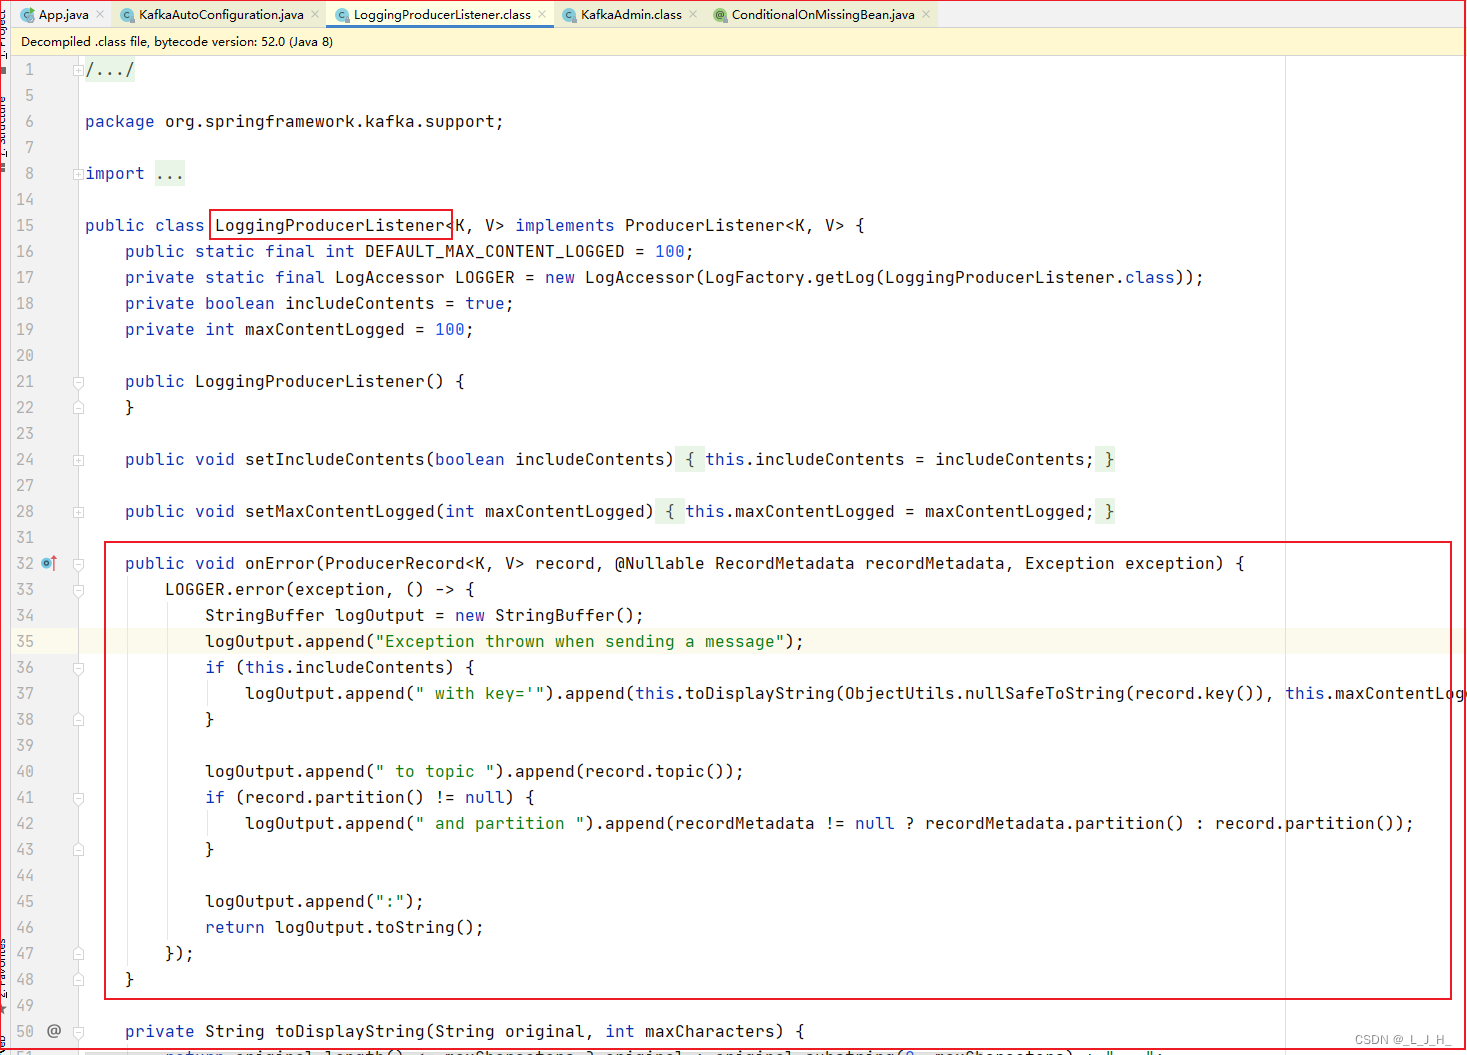This screenshot has height=1055, width=1467.
Task: Close the ConditionalOnMissingBean.java tab
Action: pos(926,14)
